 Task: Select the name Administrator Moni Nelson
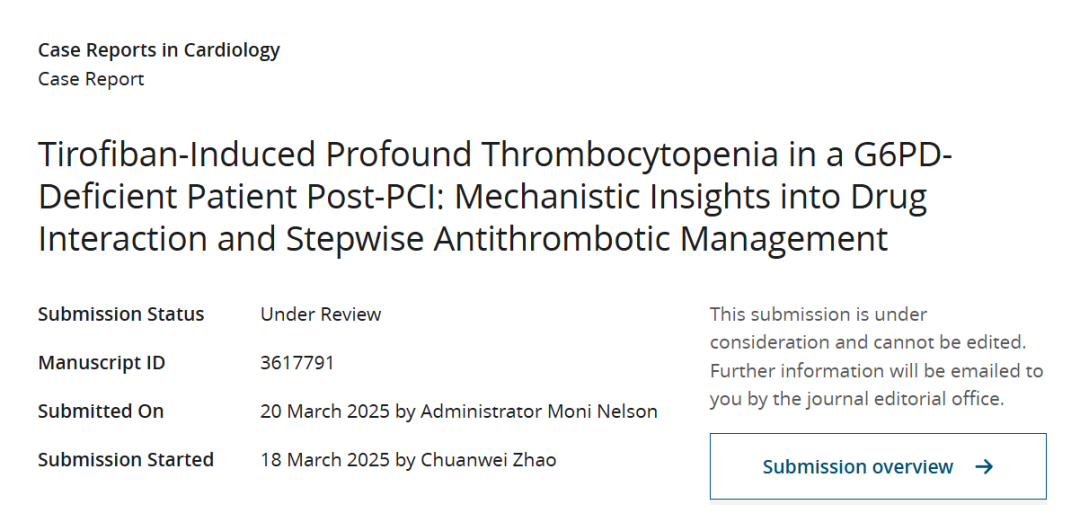point(539,411)
